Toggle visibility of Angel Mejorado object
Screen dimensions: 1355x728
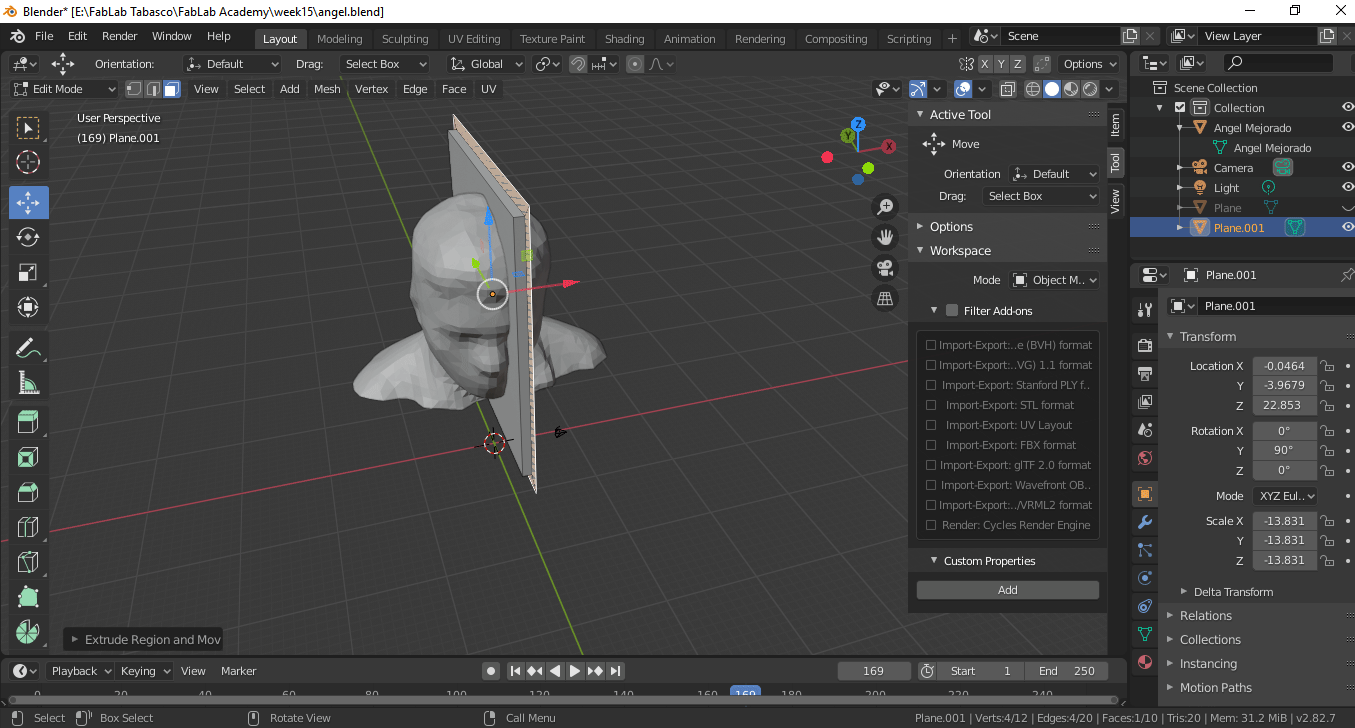(x=1347, y=127)
